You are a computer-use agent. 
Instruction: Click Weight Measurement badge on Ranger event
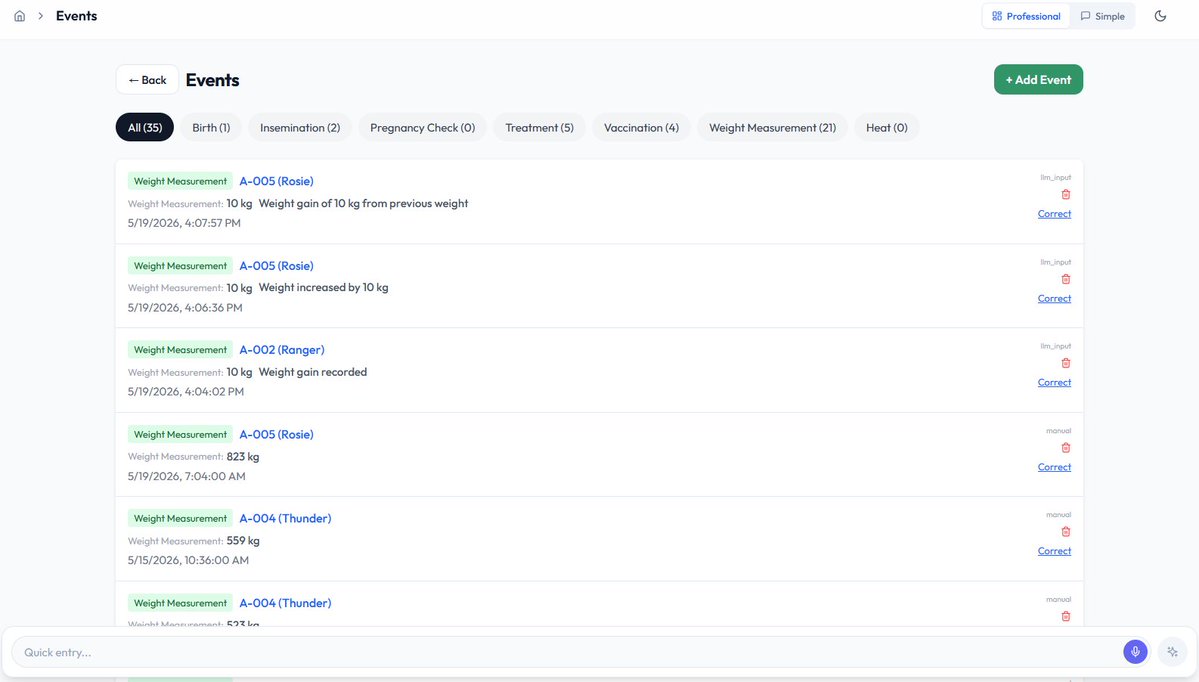click(180, 349)
